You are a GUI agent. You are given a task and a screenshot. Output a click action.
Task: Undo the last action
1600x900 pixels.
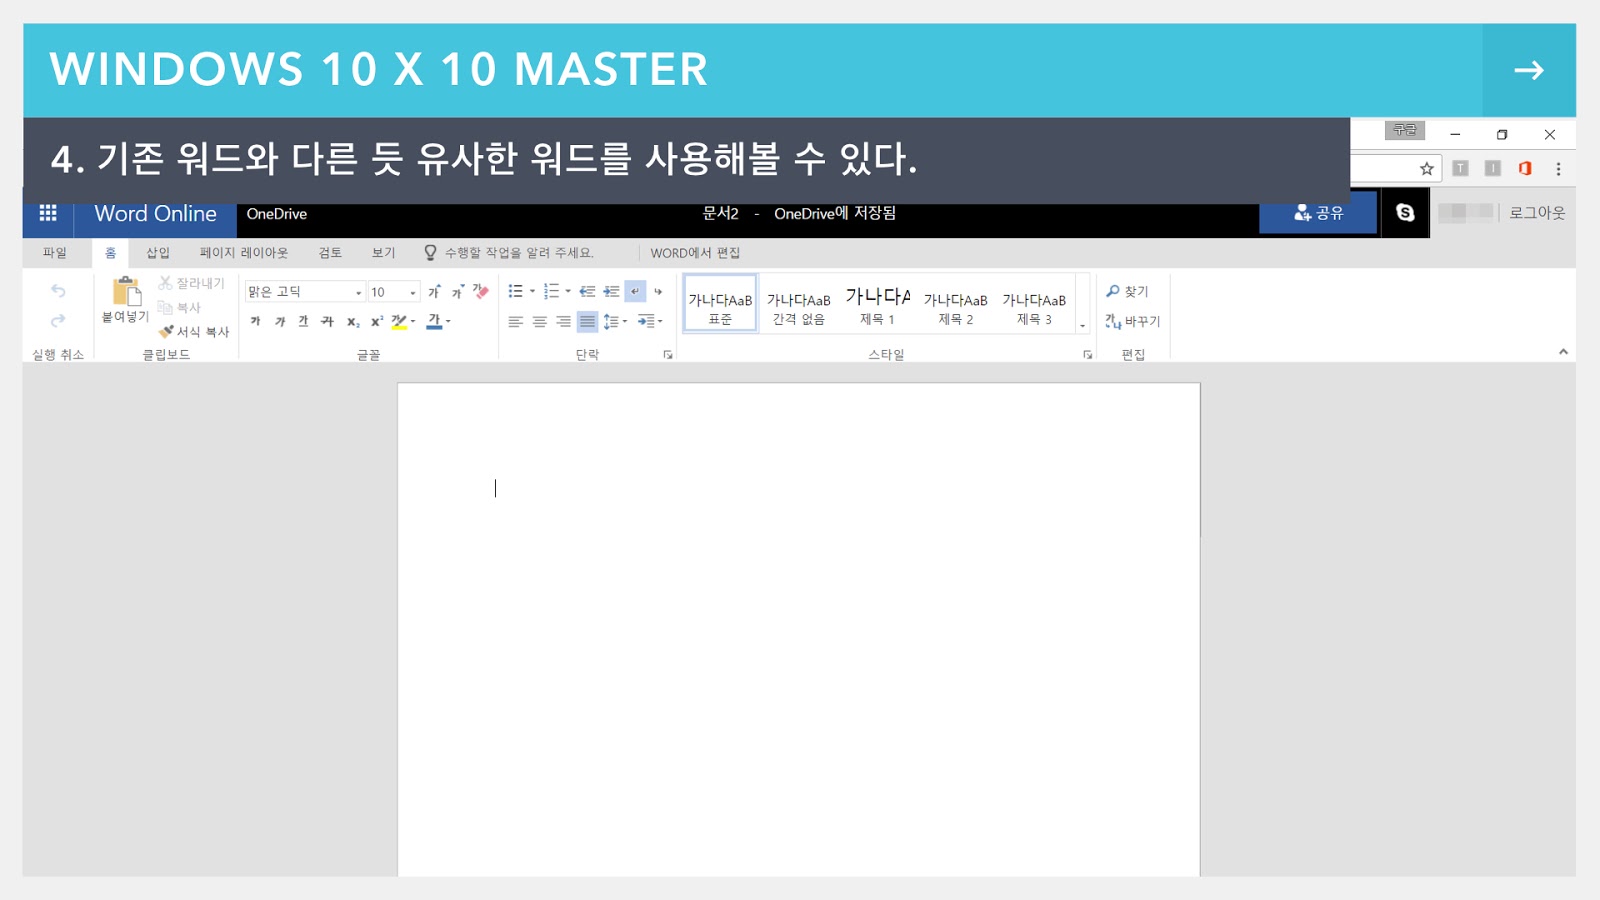click(x=58, y=291)
